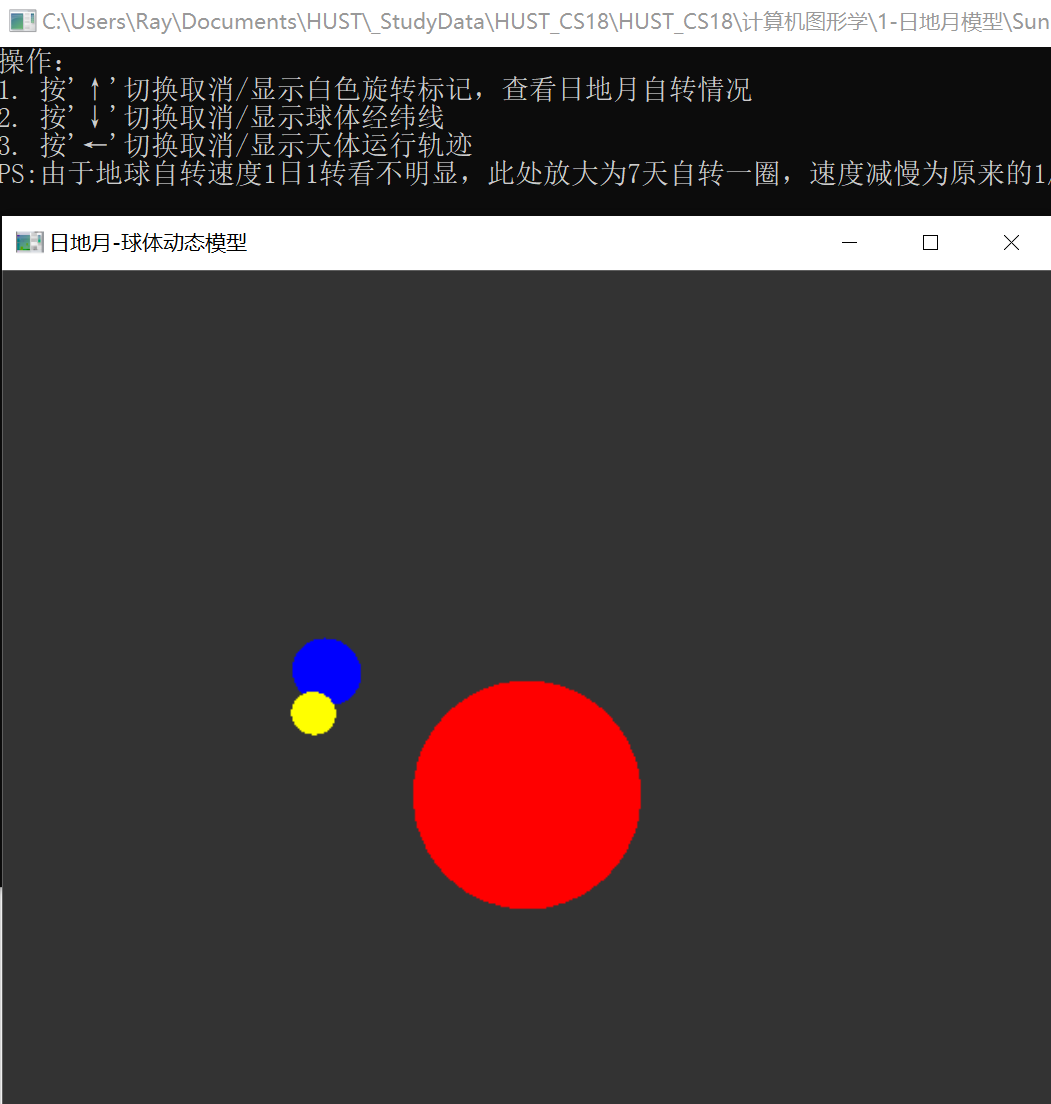This screenshot has height=1104, width=1051.
Task: Click the 日地月-球体动态模型 title text
Action: click(149, 243)
